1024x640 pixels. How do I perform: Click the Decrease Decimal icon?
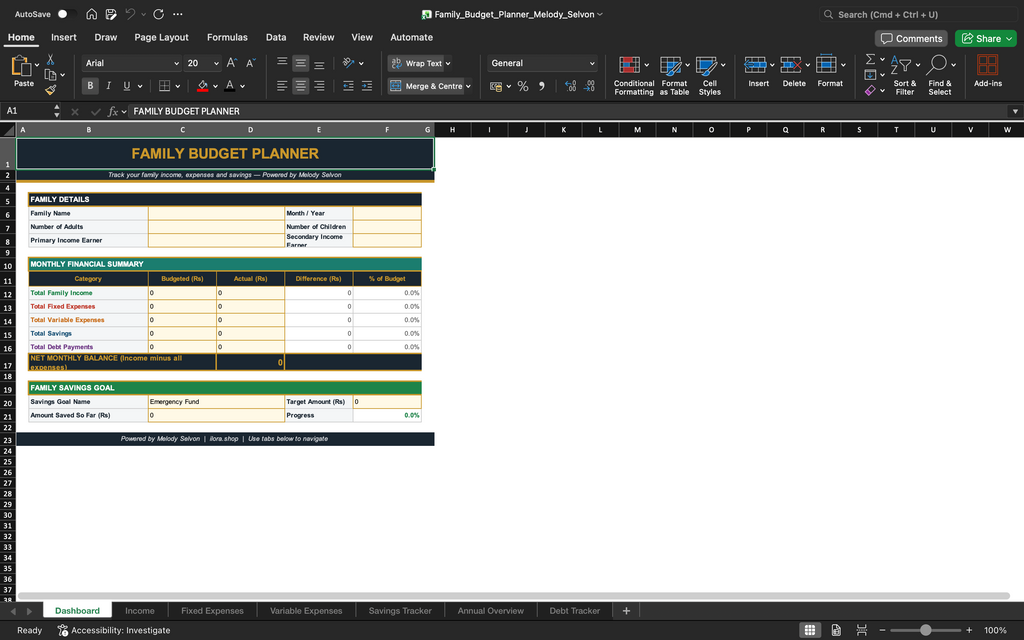pyautogui.click(x=589, y=86)
